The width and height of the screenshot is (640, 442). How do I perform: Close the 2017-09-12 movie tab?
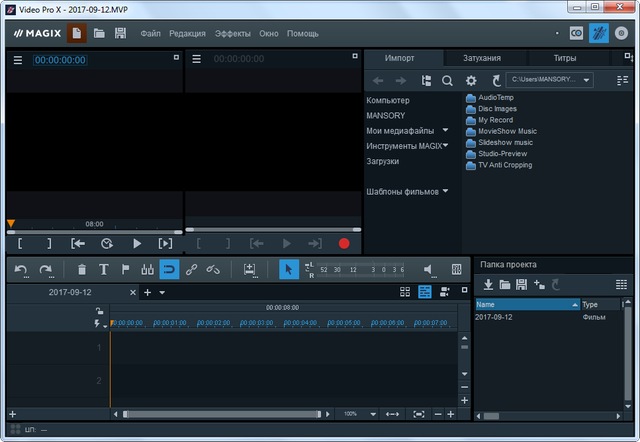[x=133, y=293]
